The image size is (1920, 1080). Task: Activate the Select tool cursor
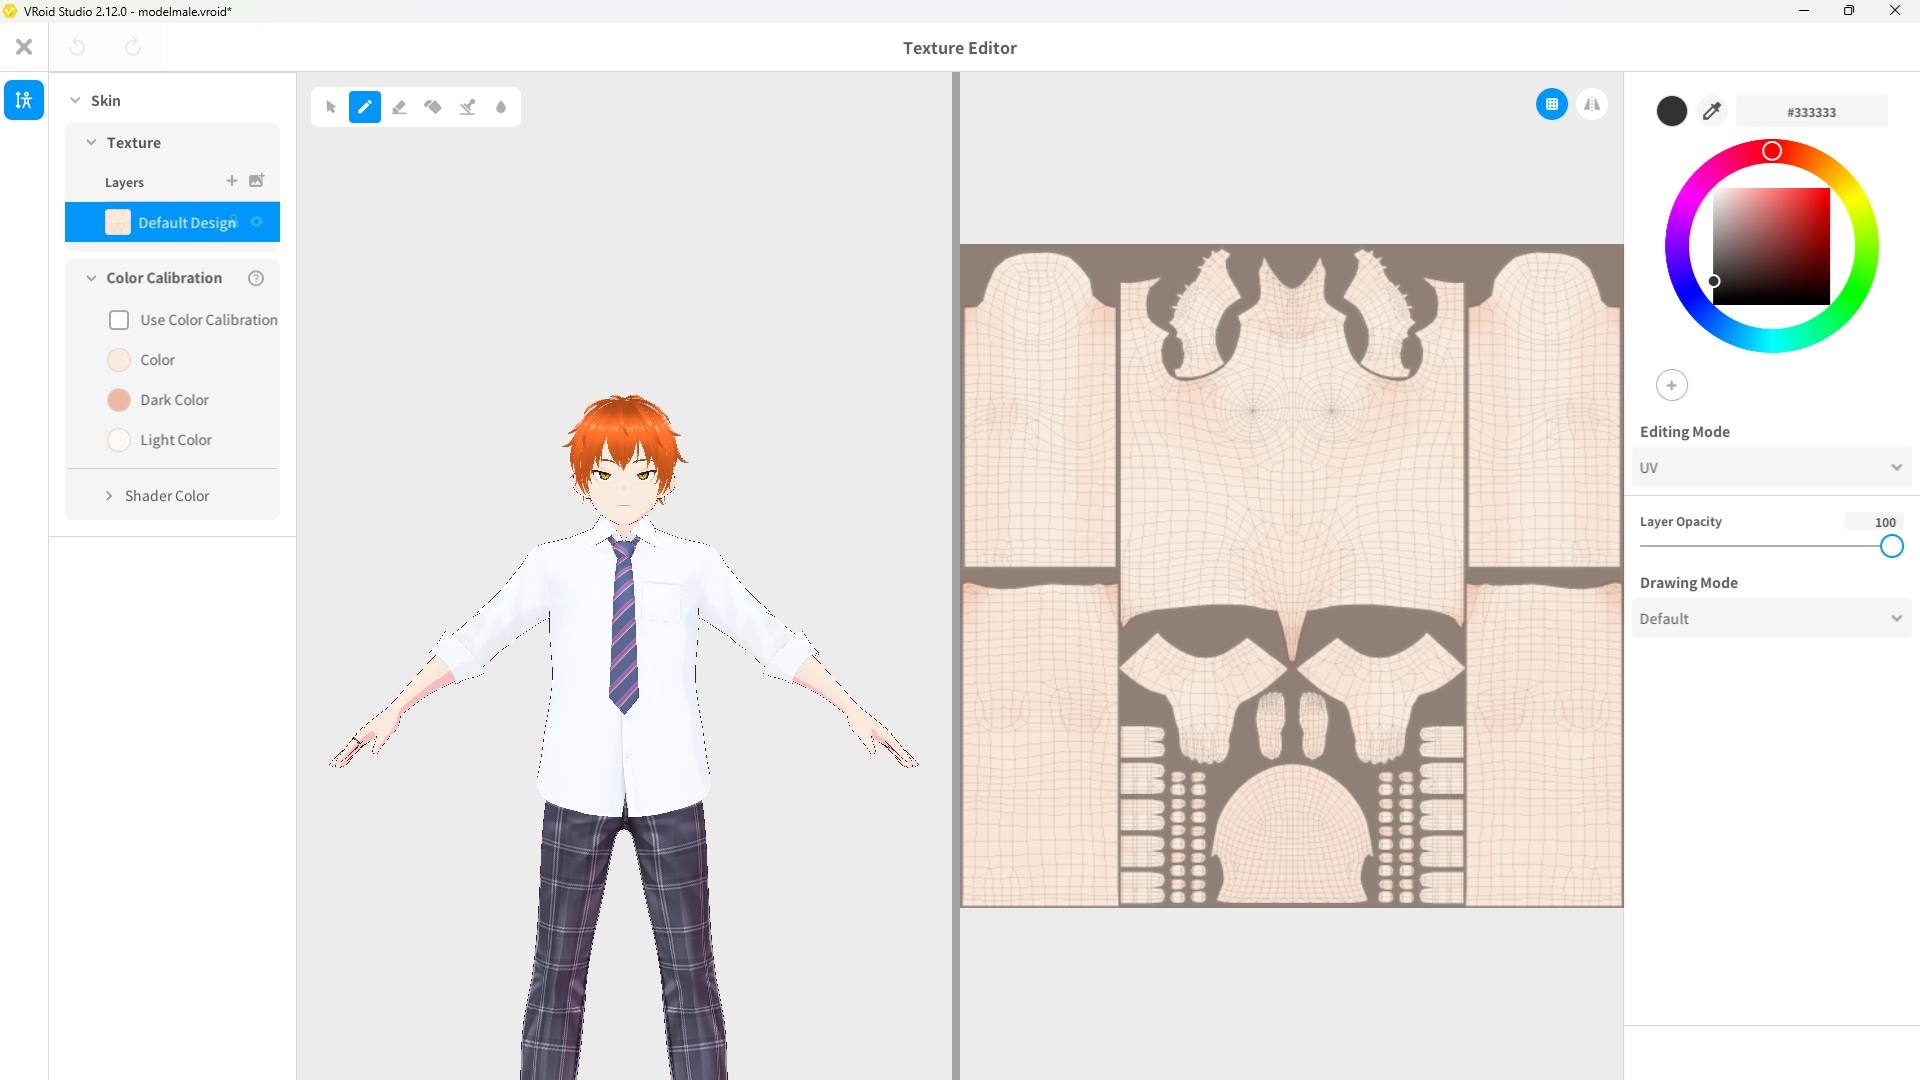[330, 106]
